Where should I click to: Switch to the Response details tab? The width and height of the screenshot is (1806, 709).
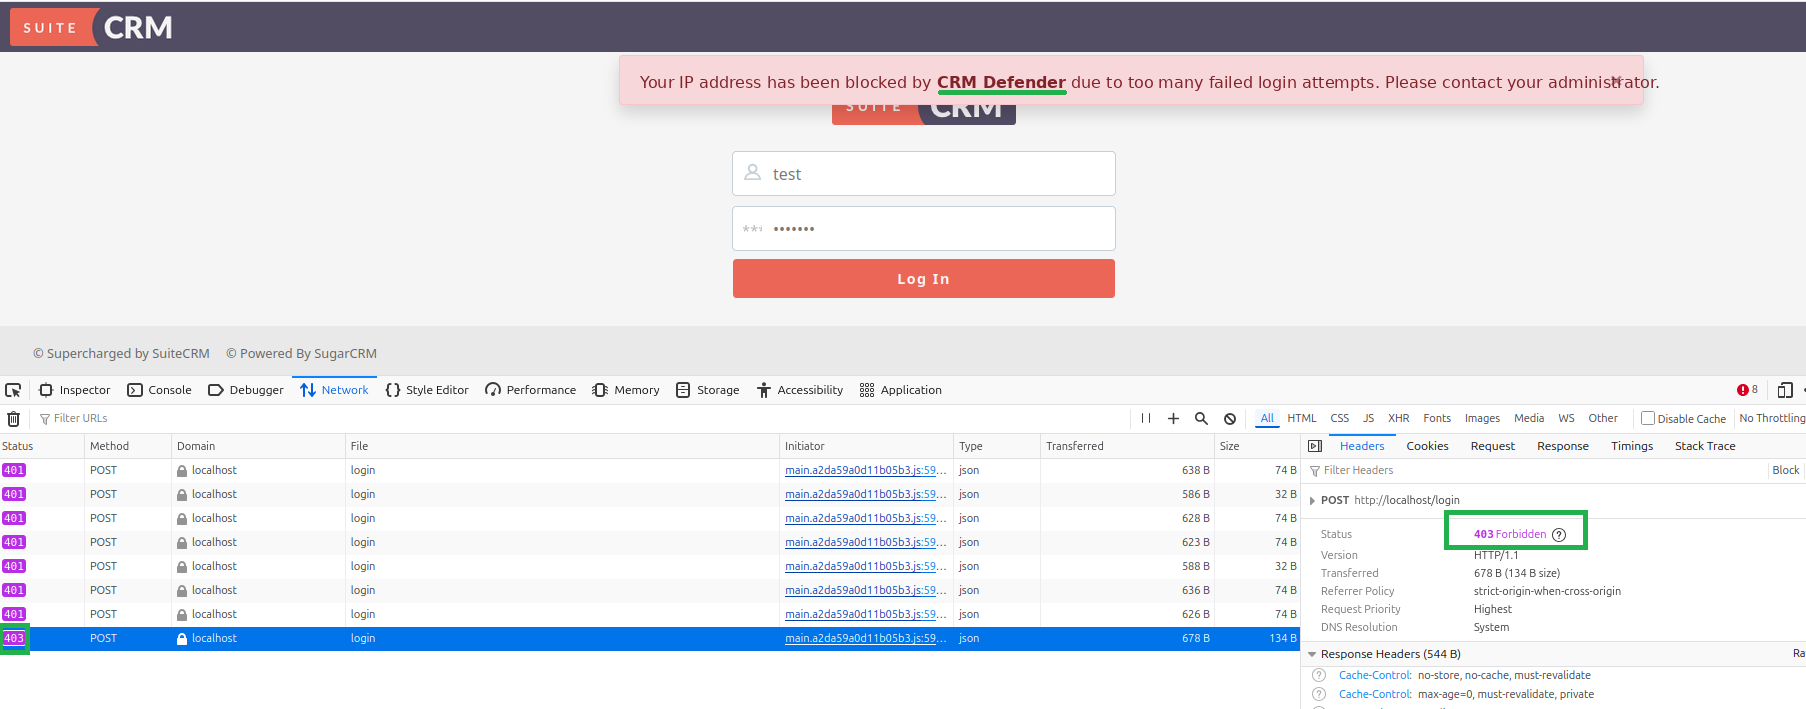coord(1563,446)
